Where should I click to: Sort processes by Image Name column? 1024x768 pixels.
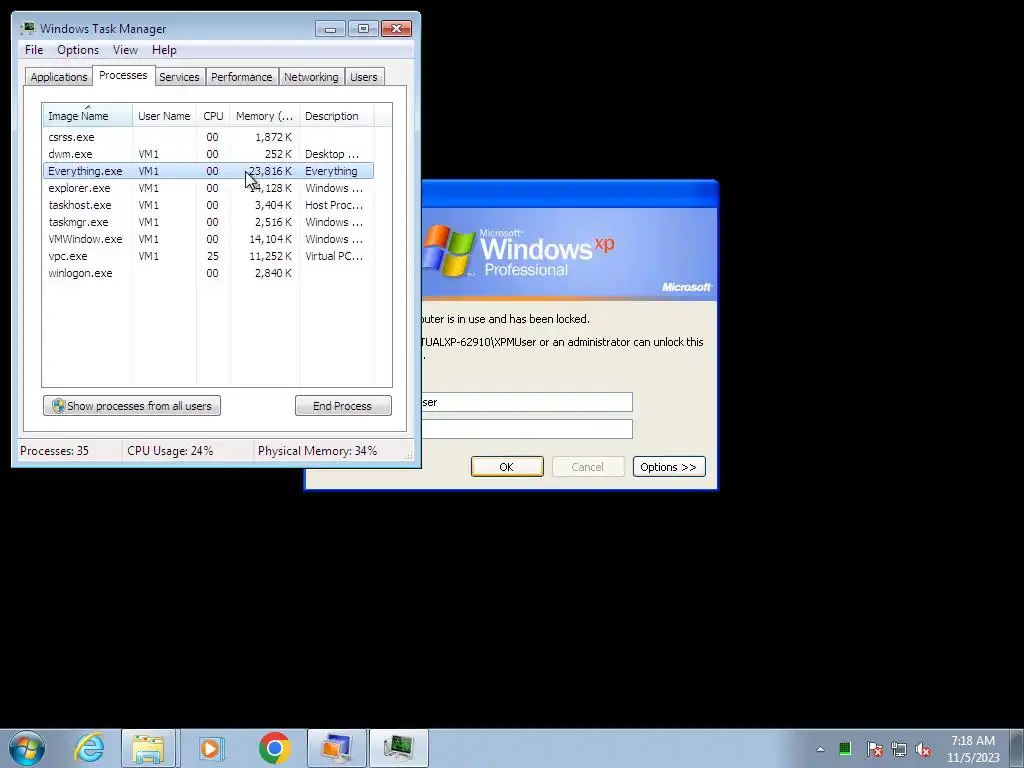click(88, 116)
